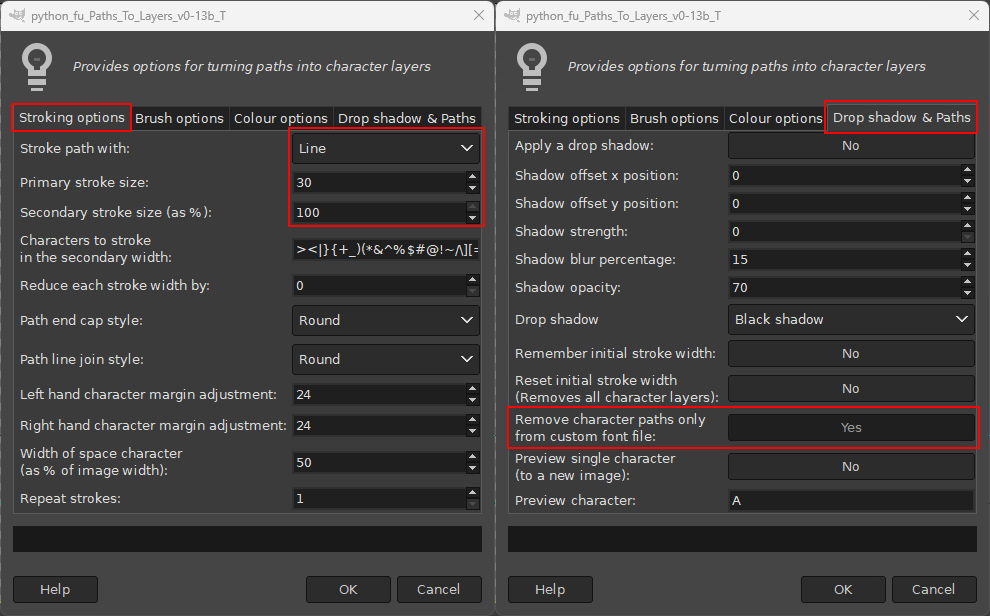Select Drop shadow & Paths tab in left dialog
Image resolution: width=990 pixels, height=616 pixels.
pos(407,119)
